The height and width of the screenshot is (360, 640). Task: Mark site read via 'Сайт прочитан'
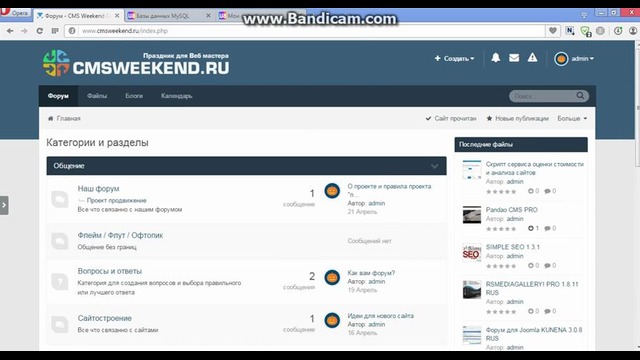click(451, 118)
